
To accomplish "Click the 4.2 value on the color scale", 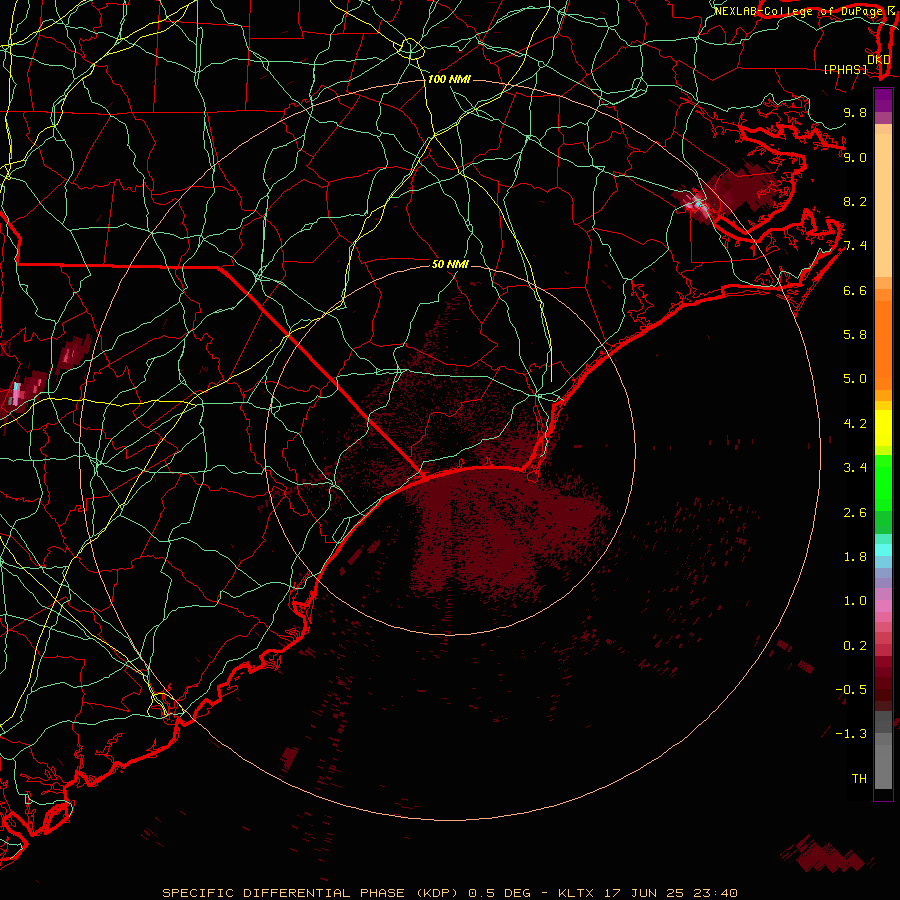I will tap(855, 423).
